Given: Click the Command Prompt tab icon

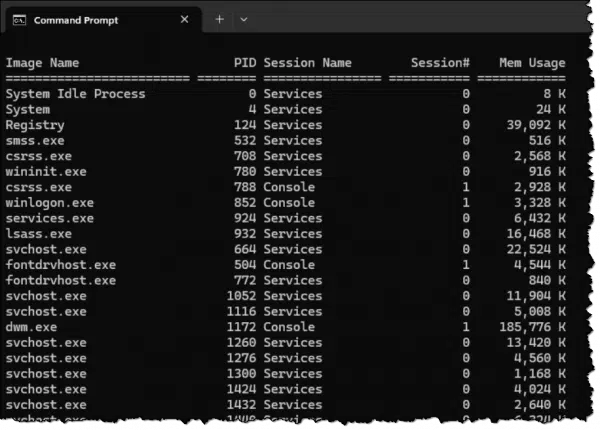Looking at the screenshot, I should pos(19,20).
